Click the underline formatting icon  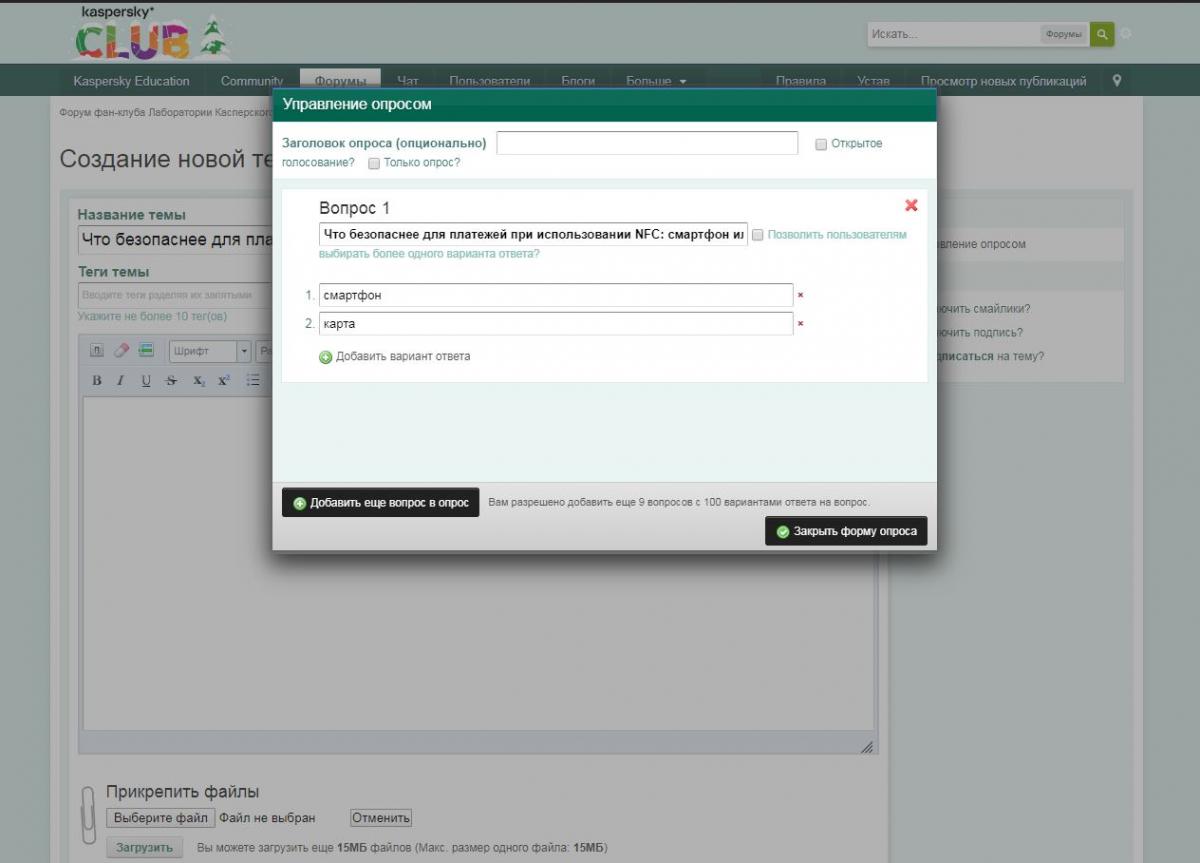146,380
